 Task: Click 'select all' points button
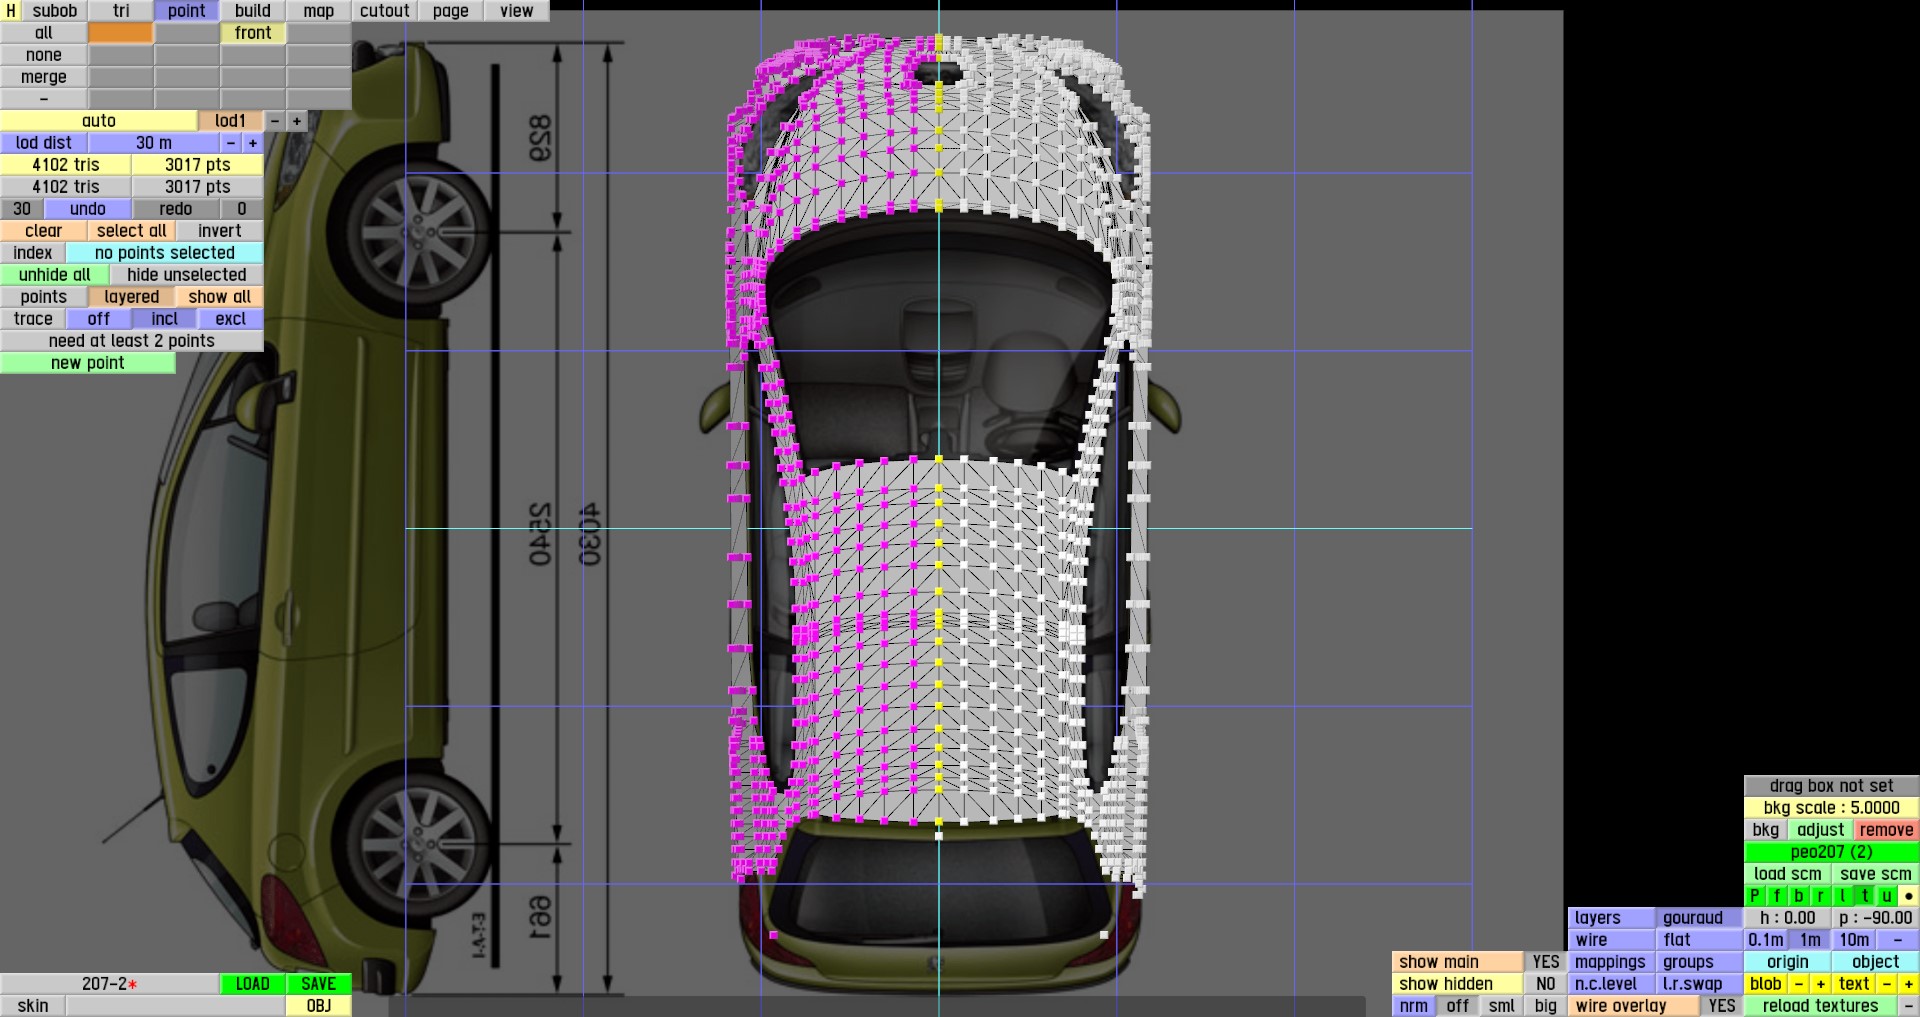point(132,231)
